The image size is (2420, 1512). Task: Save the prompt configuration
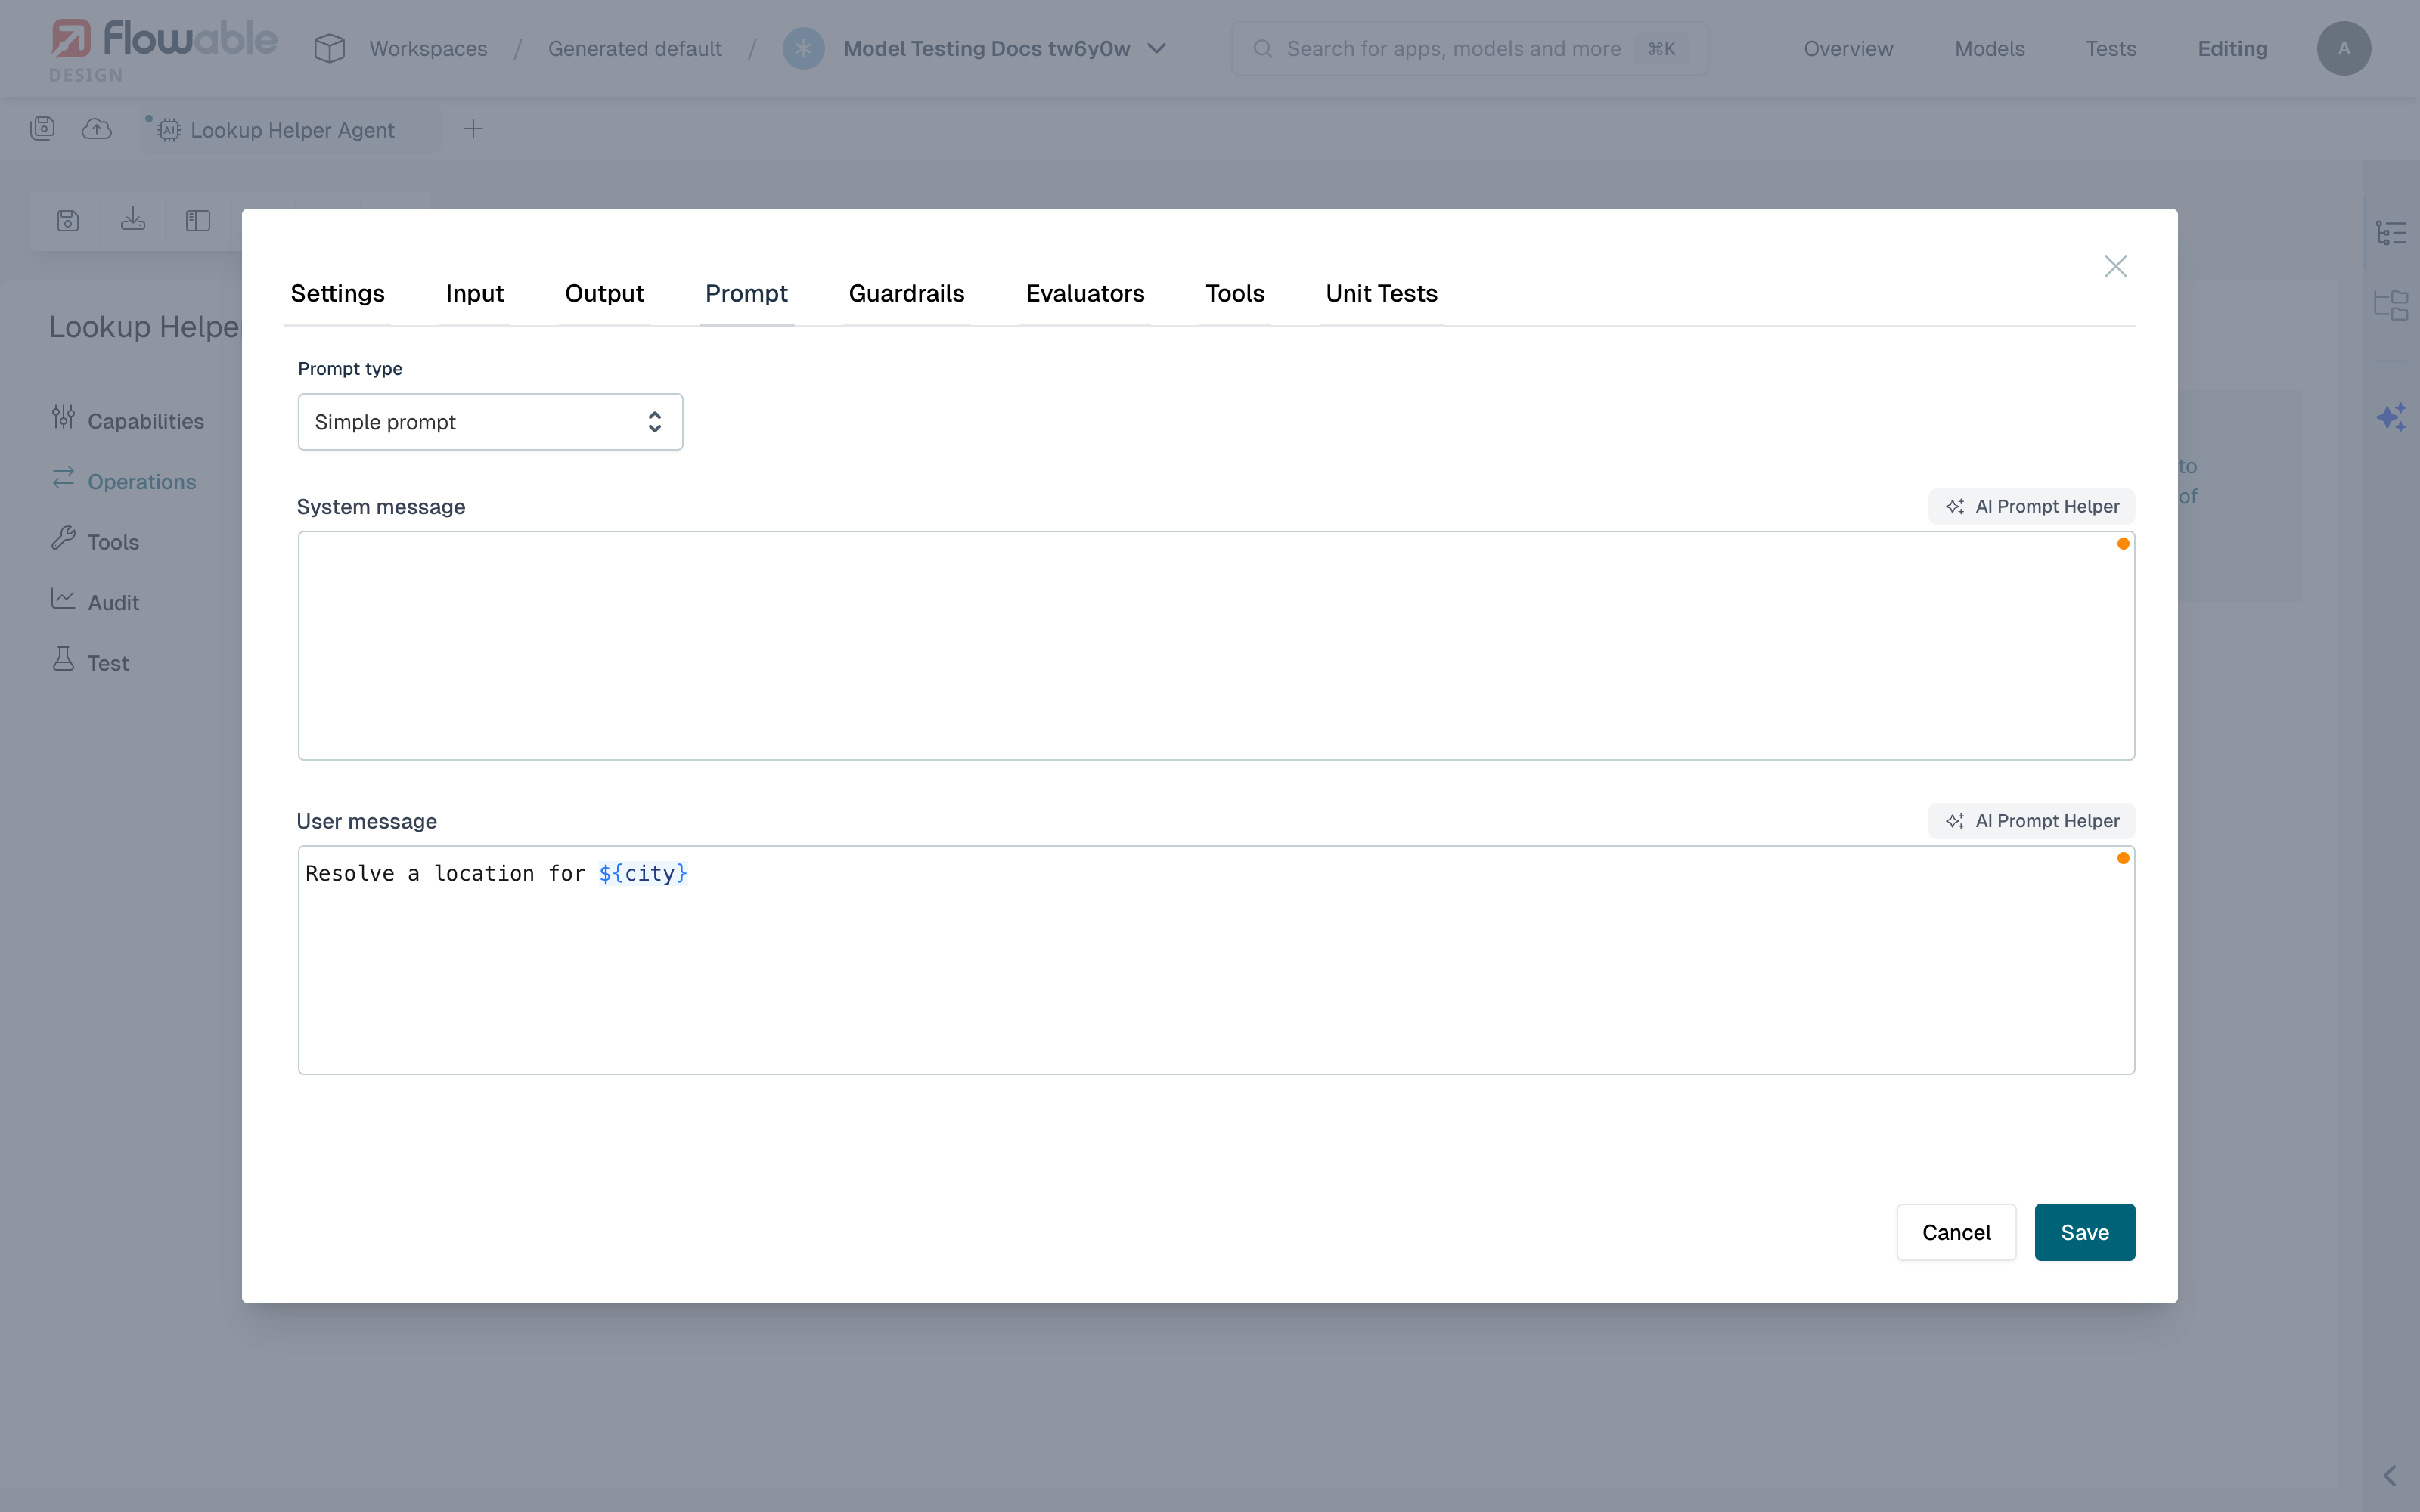(2084, 1232)
